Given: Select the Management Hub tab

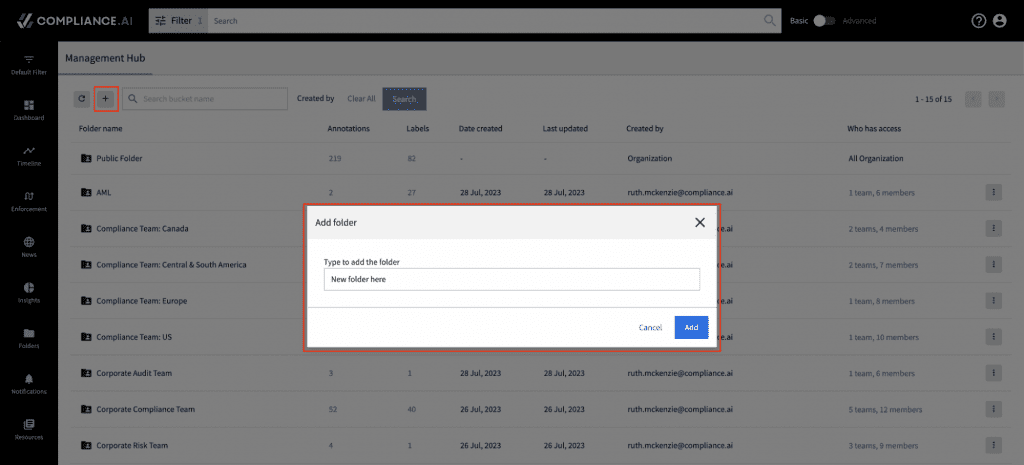Looking at the screenshot, I should (x=105, y=58).
